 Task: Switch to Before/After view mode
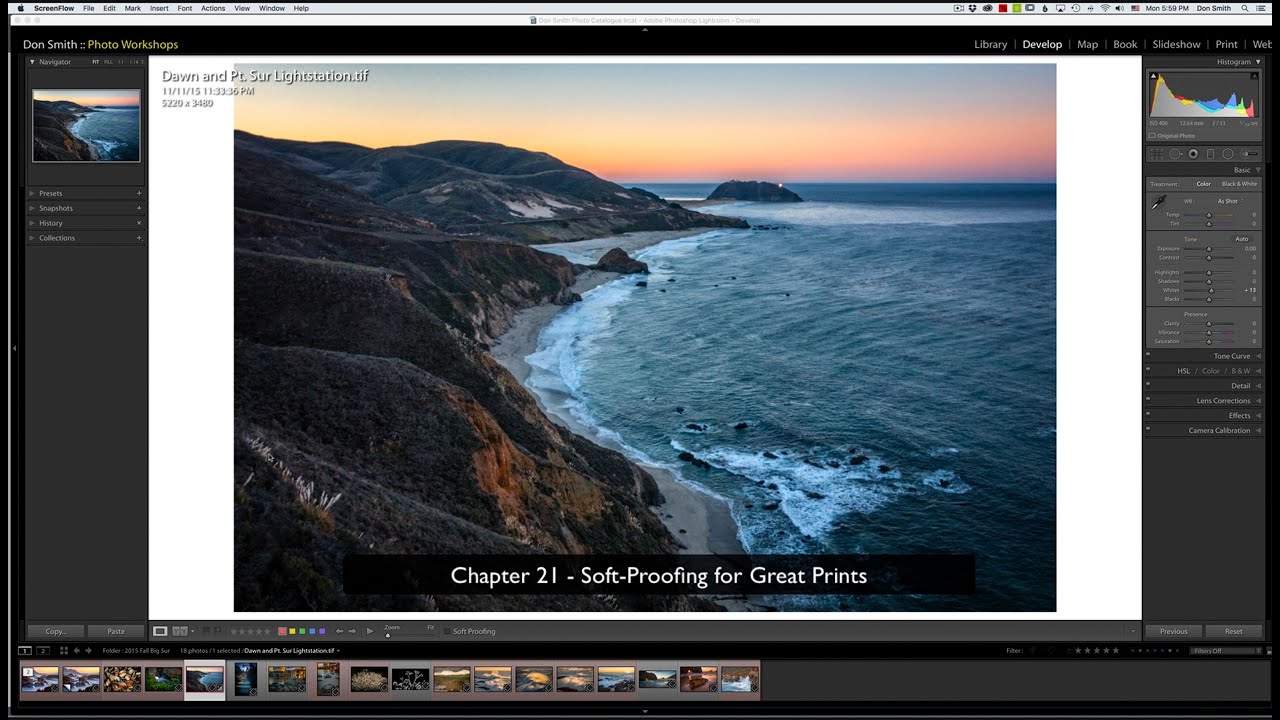pos(180,631)
